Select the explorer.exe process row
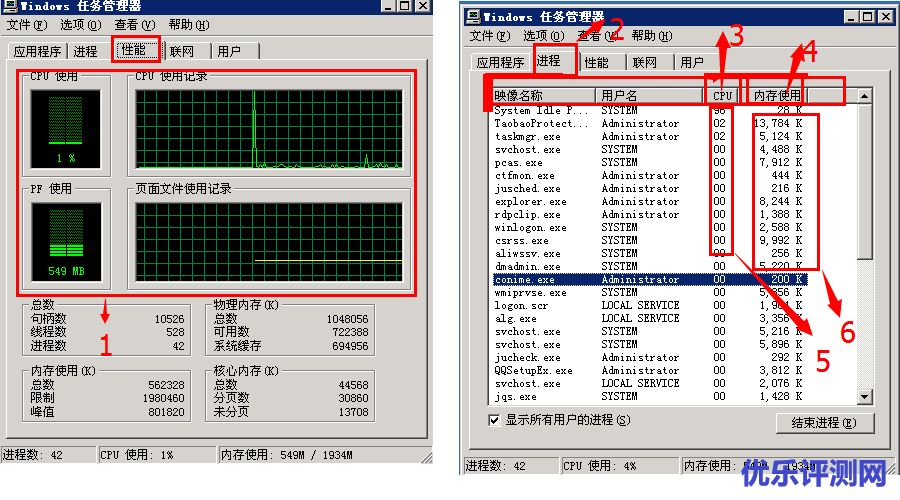This screenshot has width=900, height=500. [x=650, y=201]
